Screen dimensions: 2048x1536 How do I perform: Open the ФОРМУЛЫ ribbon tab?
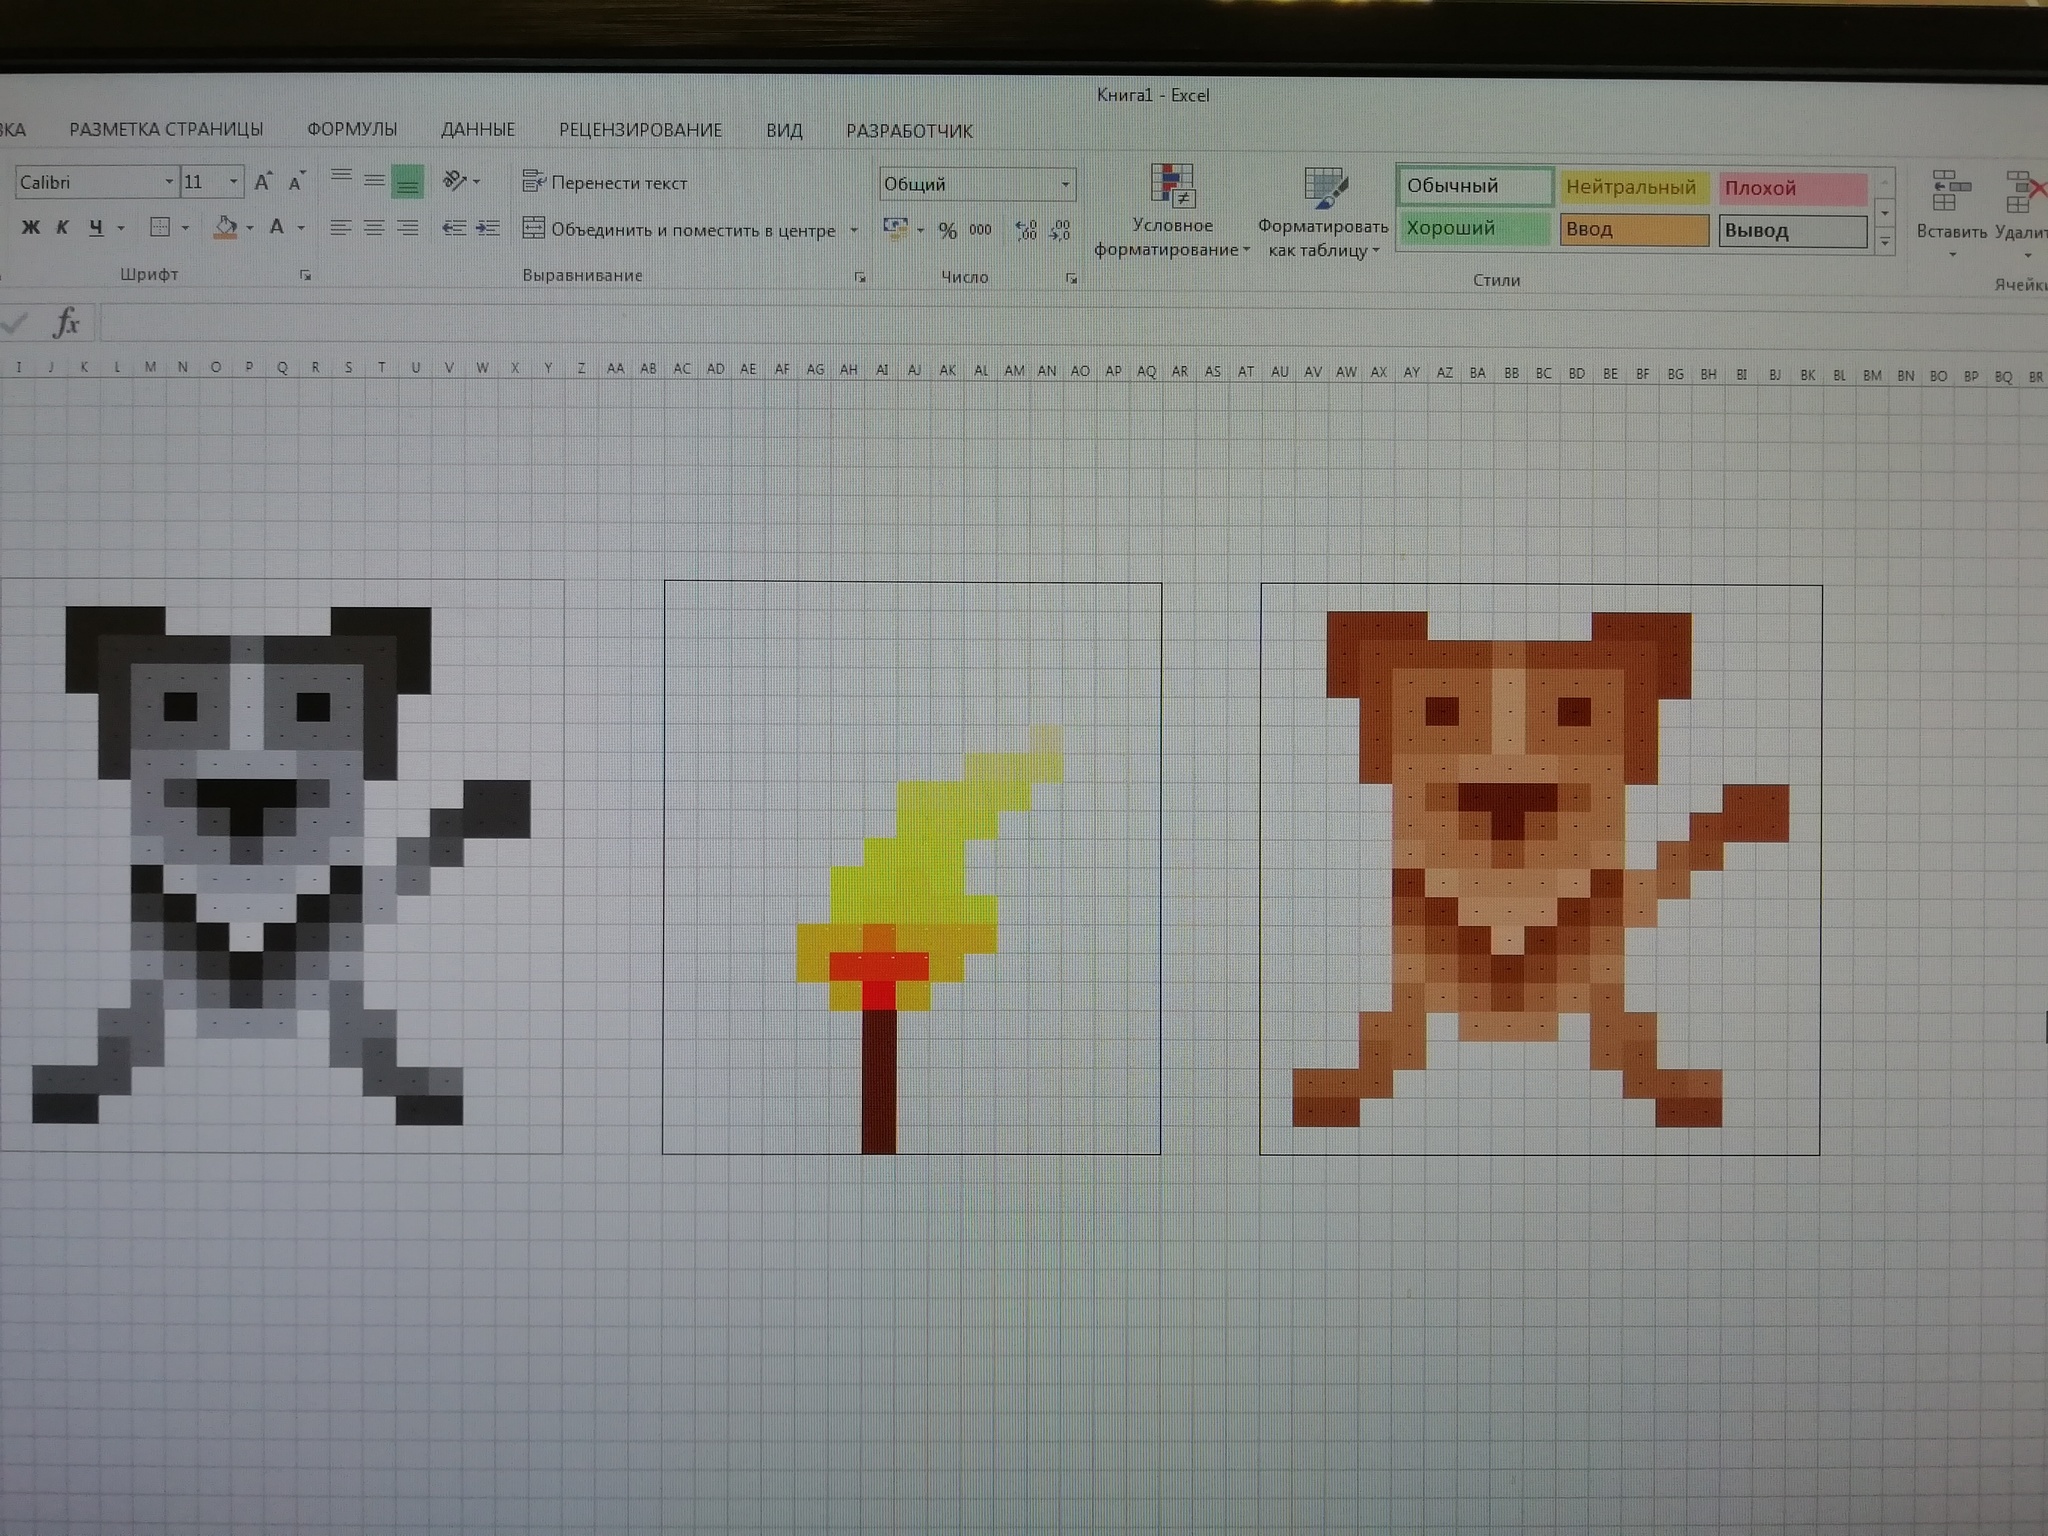point(352,129)
